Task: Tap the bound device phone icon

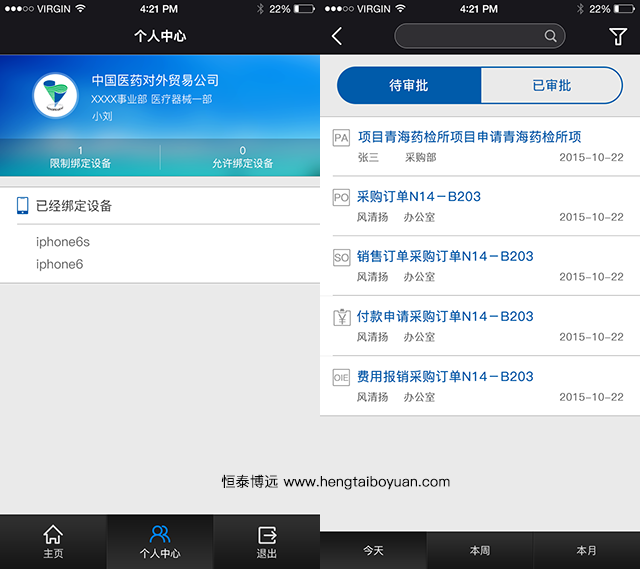Action: coord(22,205)
